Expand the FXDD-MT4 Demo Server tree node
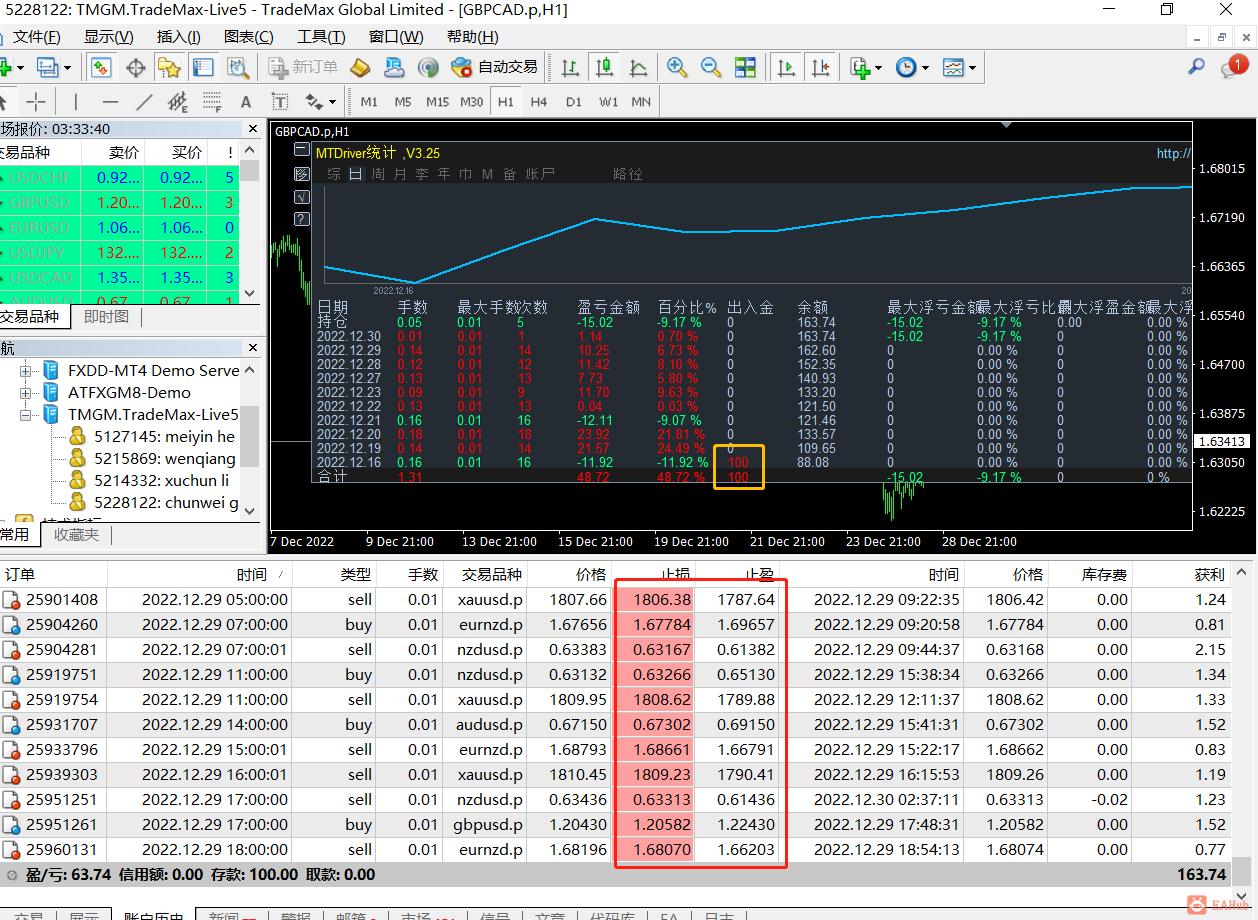The image size is (1258, 920). (x=26, y=371)
